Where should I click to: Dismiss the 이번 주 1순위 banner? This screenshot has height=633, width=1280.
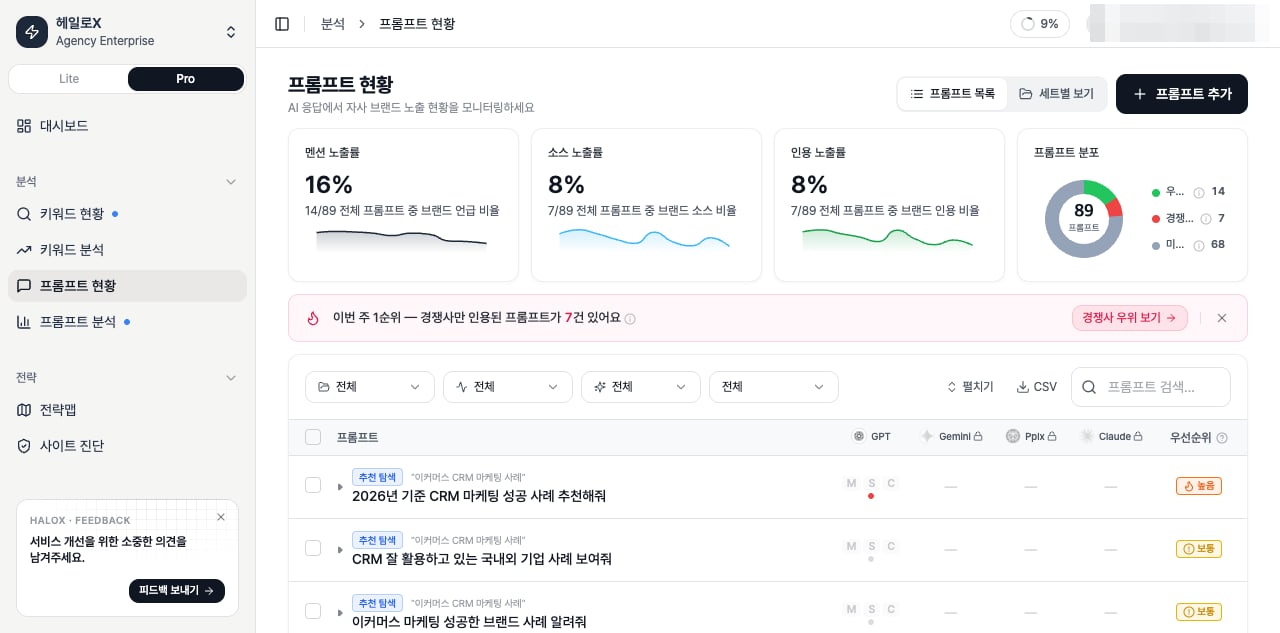pyautogui.click(x=1222, y=318)
